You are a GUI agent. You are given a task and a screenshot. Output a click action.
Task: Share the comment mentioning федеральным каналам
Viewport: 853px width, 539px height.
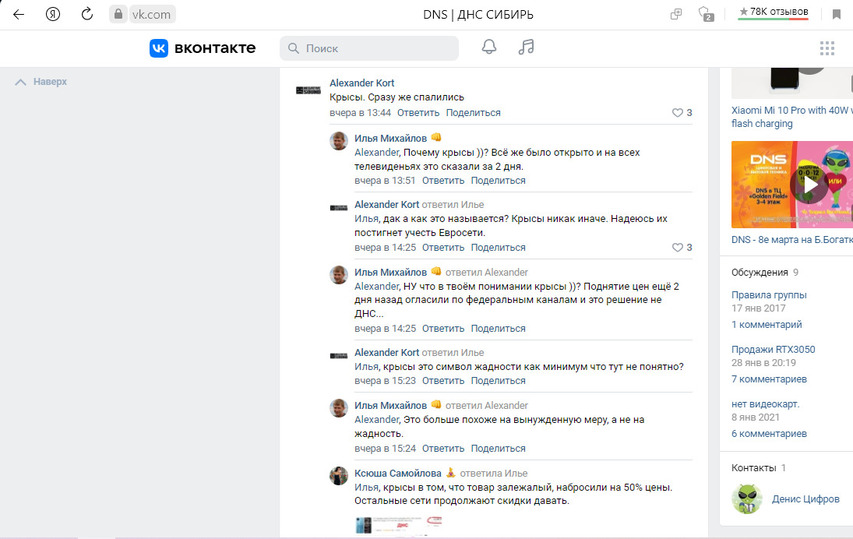[x=498, y=329]
